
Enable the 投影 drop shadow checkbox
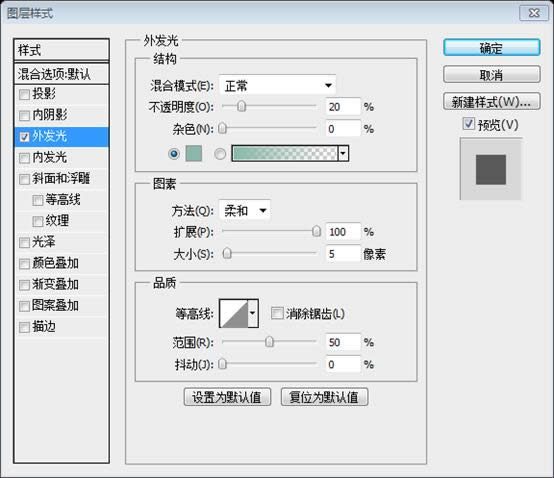(24, 94)
